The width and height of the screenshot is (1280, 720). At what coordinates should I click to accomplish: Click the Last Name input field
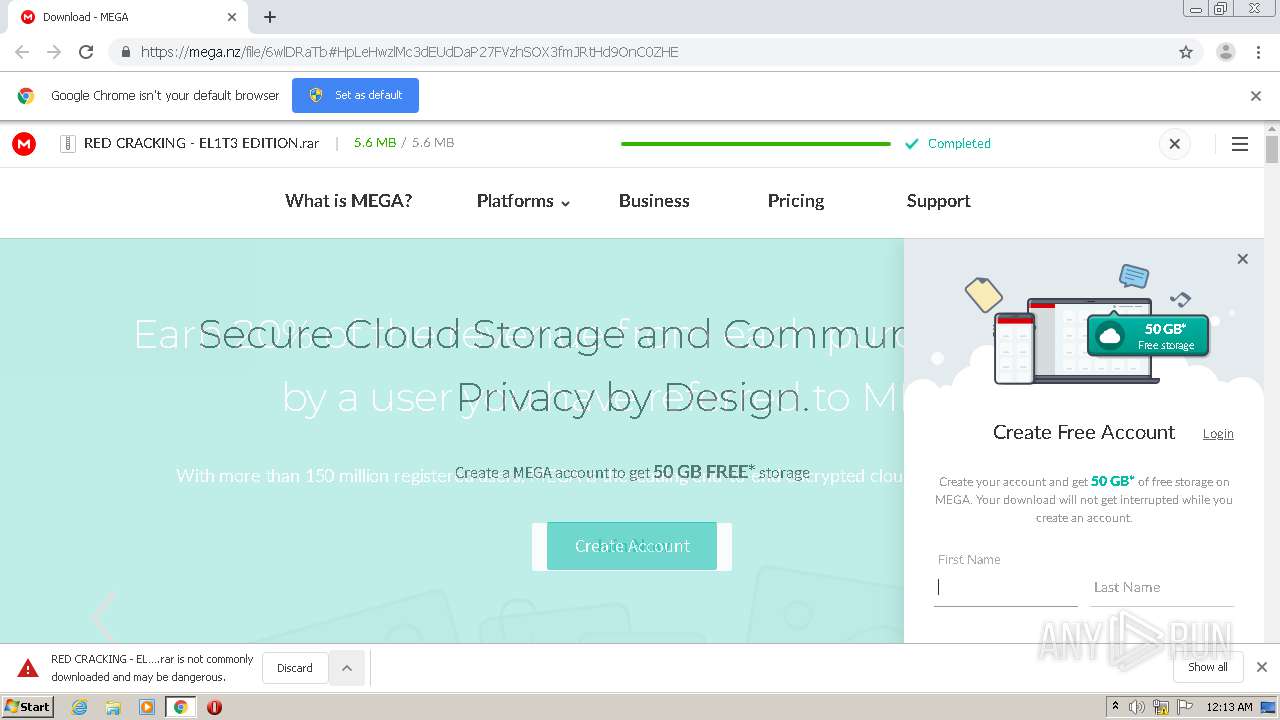click(1161, 588)
